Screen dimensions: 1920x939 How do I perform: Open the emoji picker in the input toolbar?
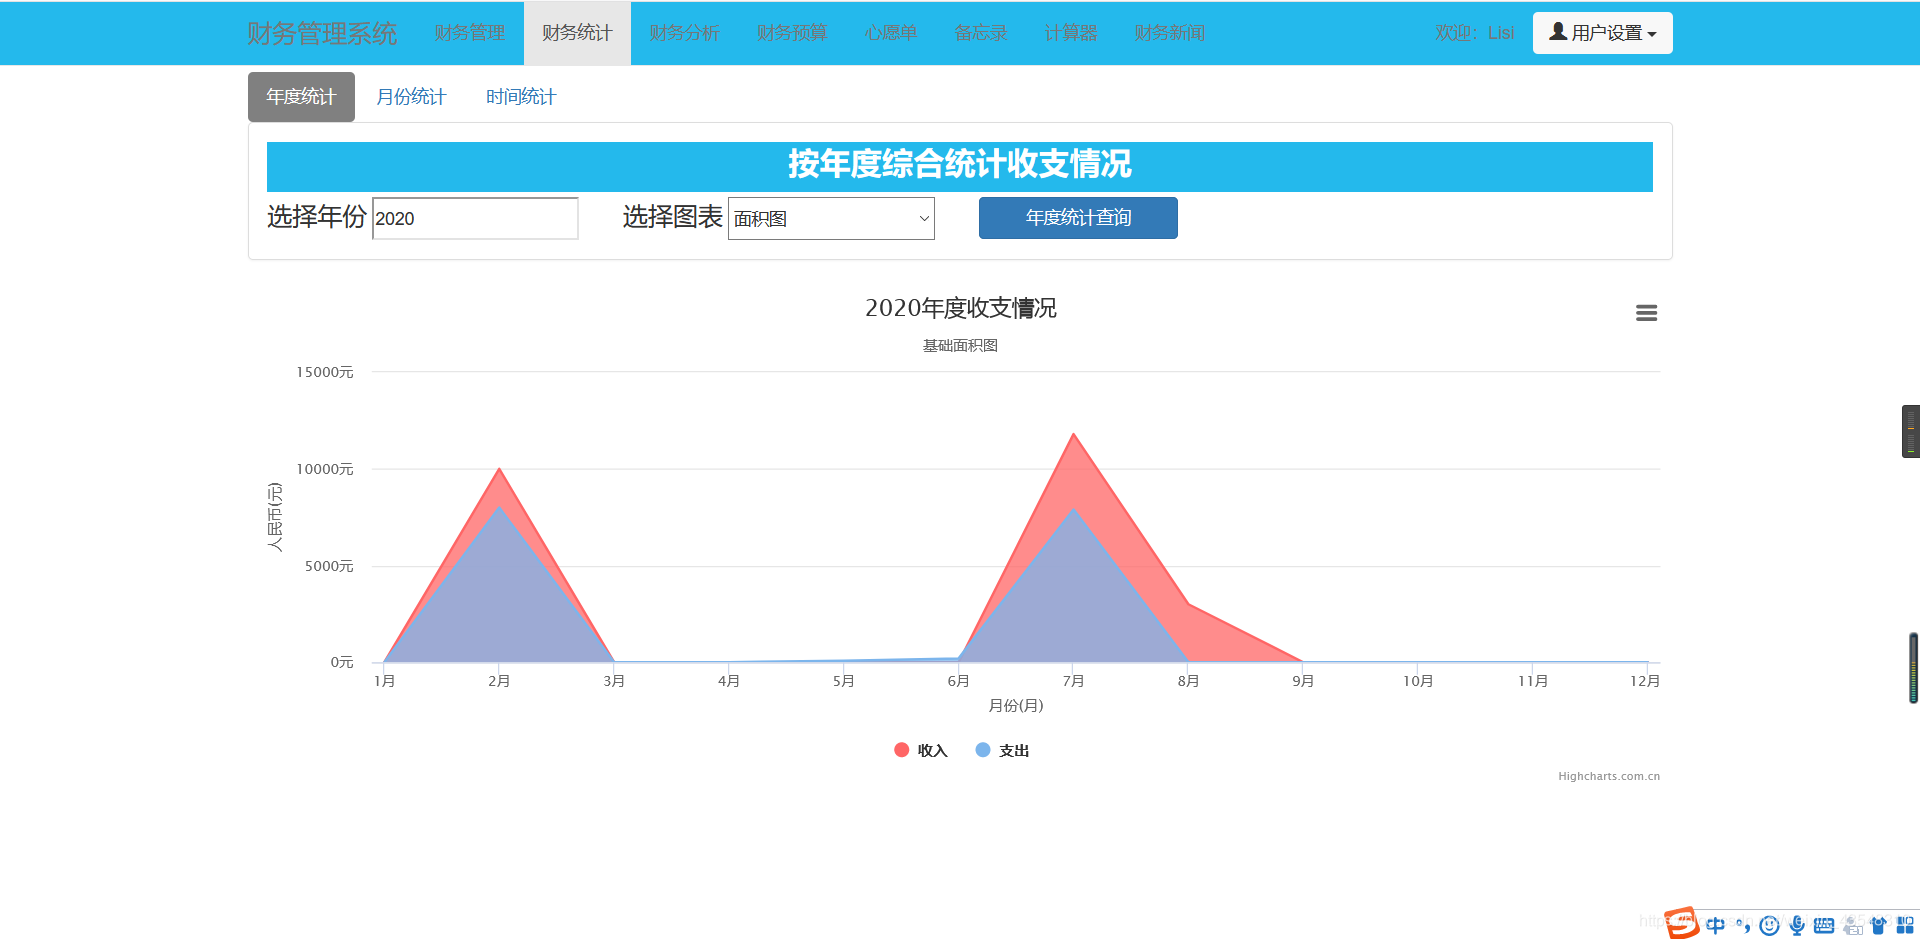pyautogui.click(x=1769, y=925)
